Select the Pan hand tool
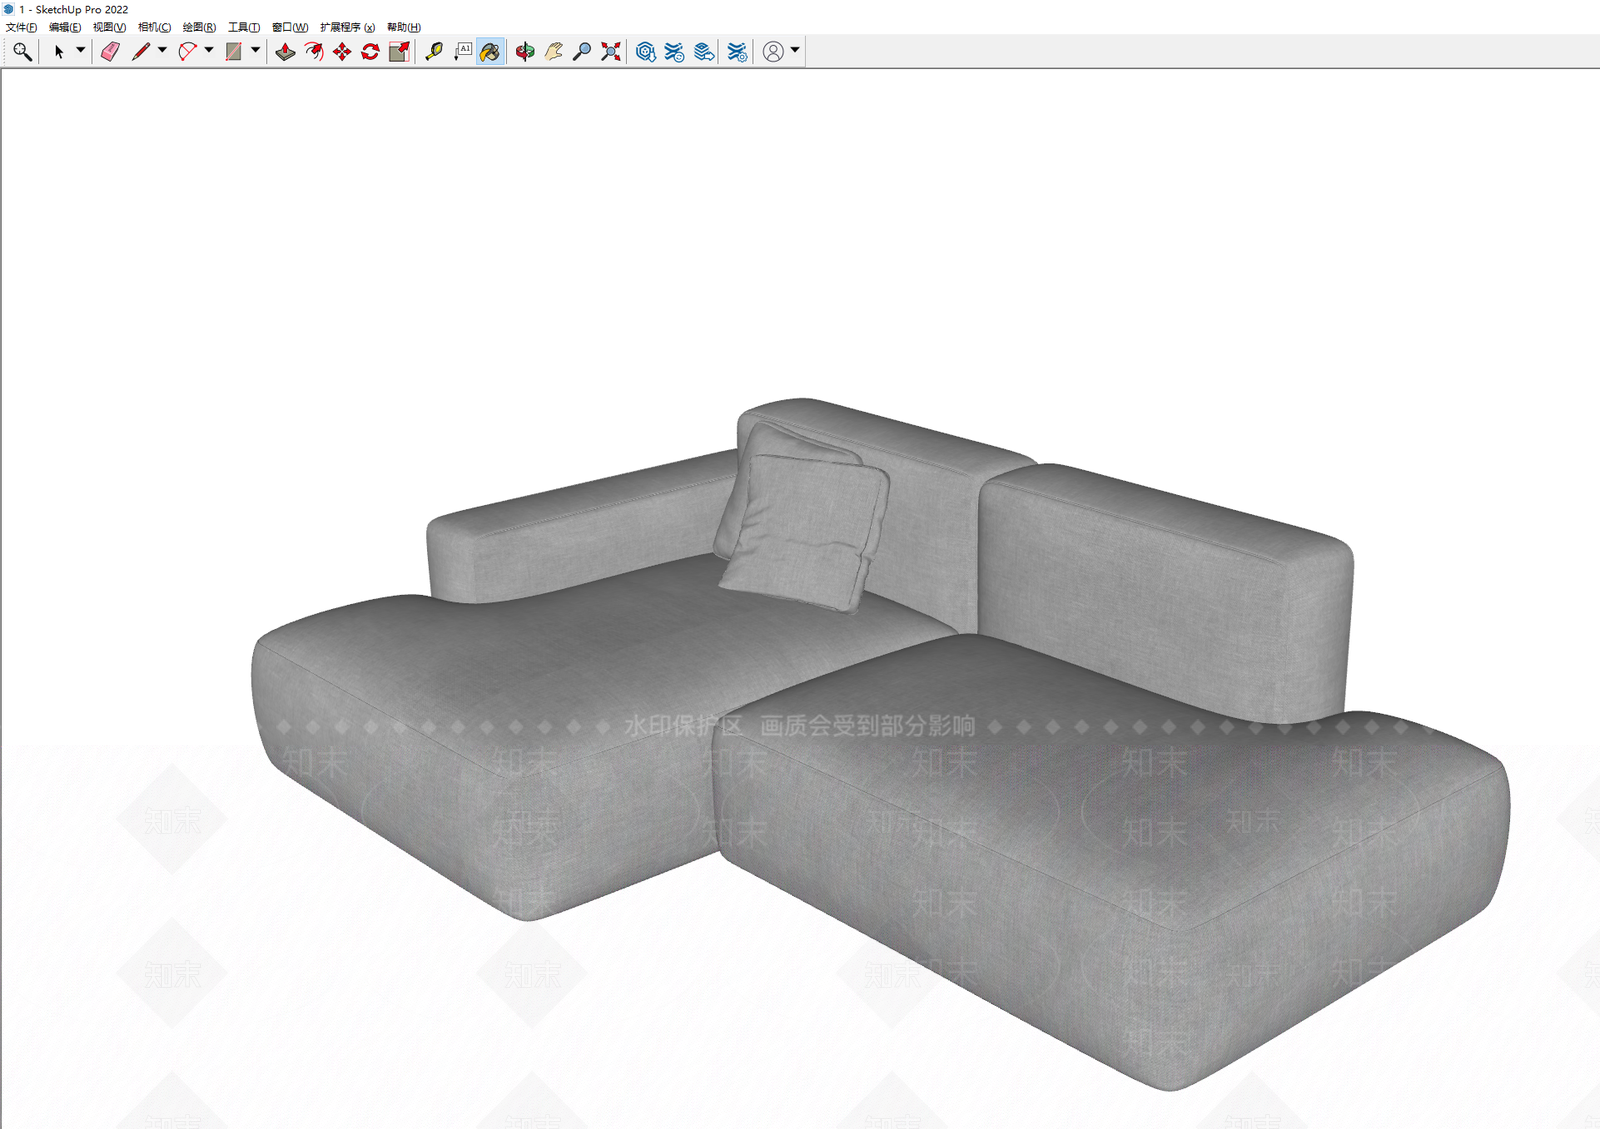The width and height of the screenshot is (1600, 1129). (x=553, y=52)
